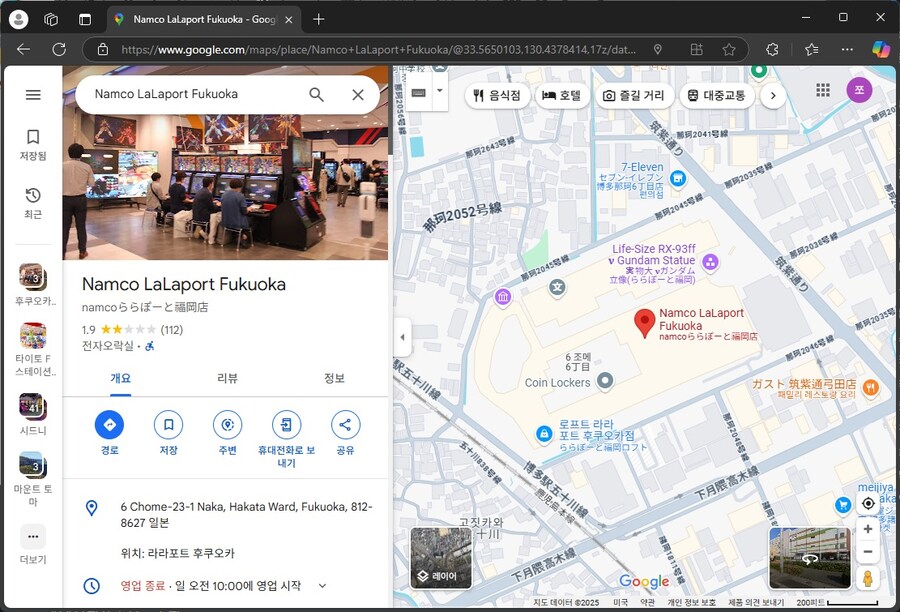Open the browser tab actions menu
The width and height of the screenshot is (900, 612).
(85, 20)
